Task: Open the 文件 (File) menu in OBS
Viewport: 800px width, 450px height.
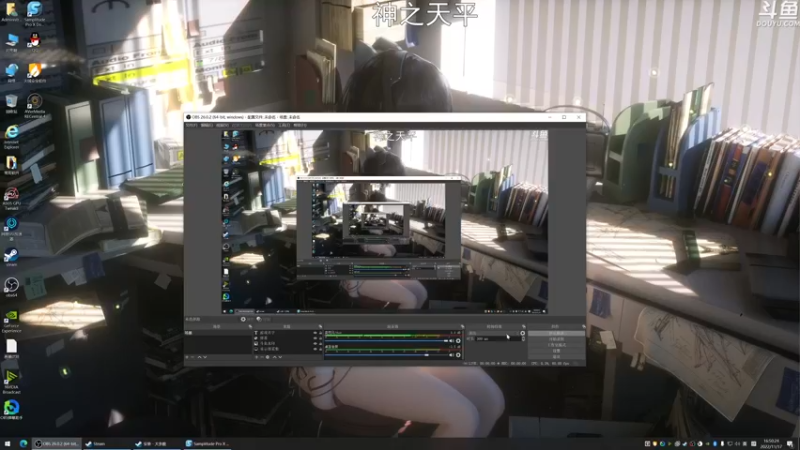Action: click(x=191, y=125)
